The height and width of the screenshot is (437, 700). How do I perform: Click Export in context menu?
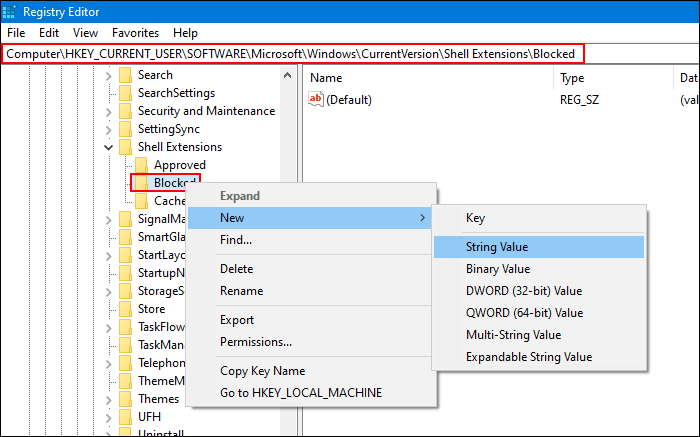(x=310, y=320)
